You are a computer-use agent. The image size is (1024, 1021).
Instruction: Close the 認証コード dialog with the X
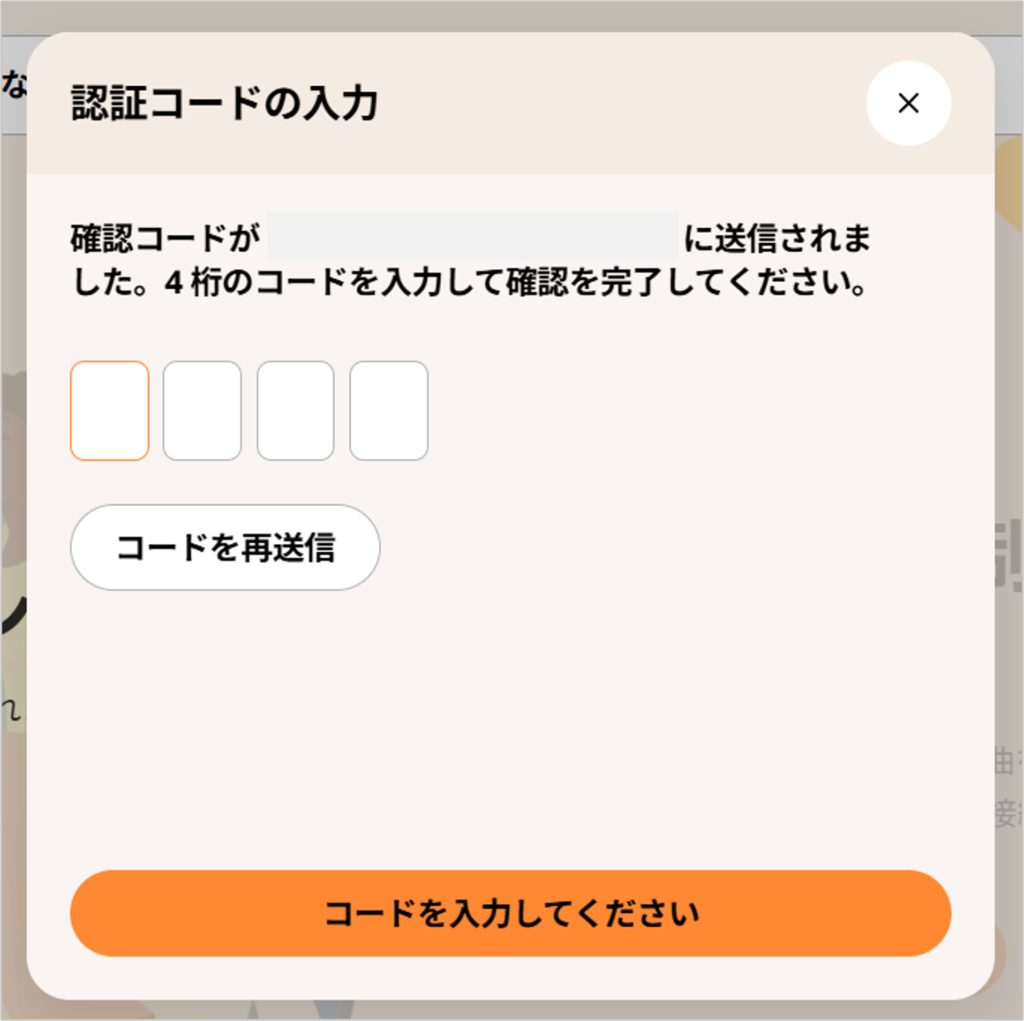908,103
